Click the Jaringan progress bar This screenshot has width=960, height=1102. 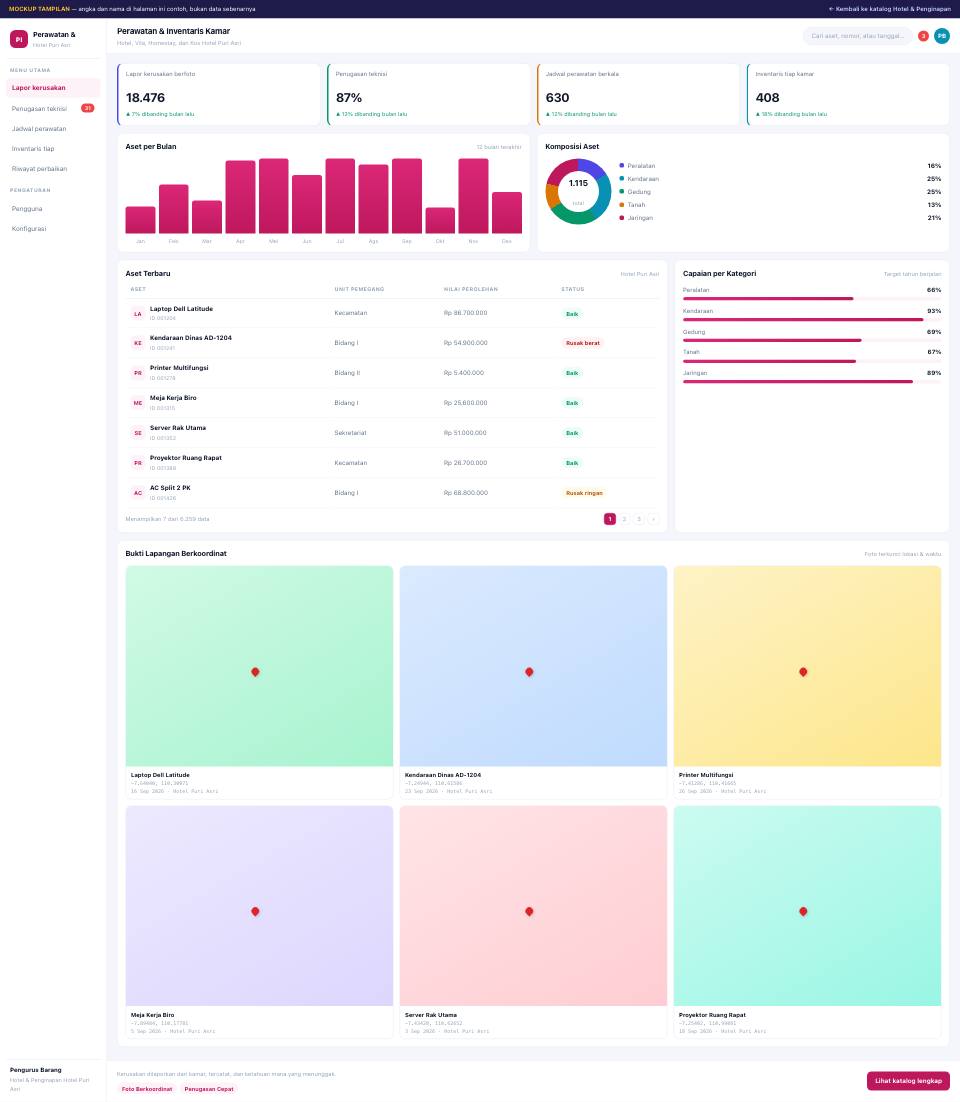(812, 382)
